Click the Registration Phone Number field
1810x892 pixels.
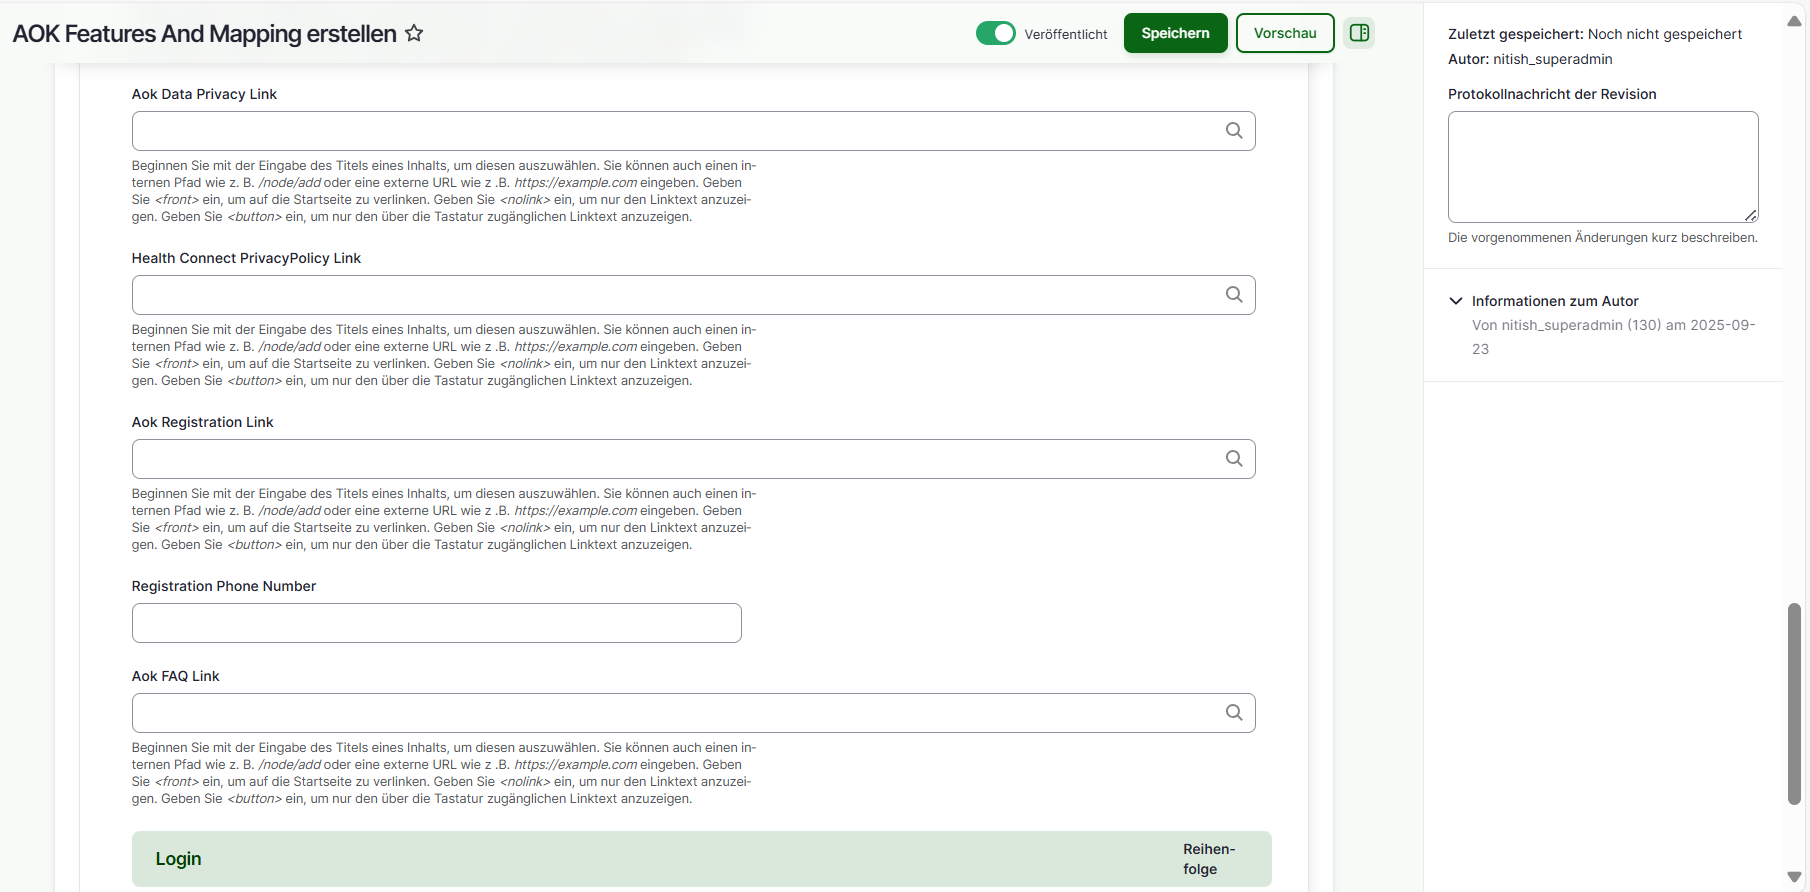click(x=436, y=623)
